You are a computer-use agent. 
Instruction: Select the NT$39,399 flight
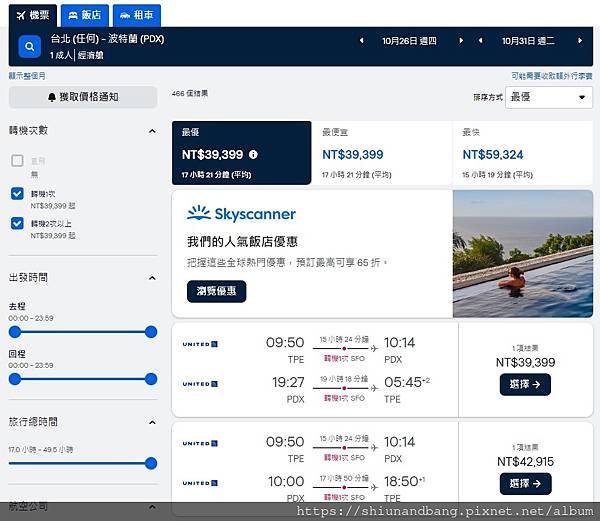tap(525, 384)
